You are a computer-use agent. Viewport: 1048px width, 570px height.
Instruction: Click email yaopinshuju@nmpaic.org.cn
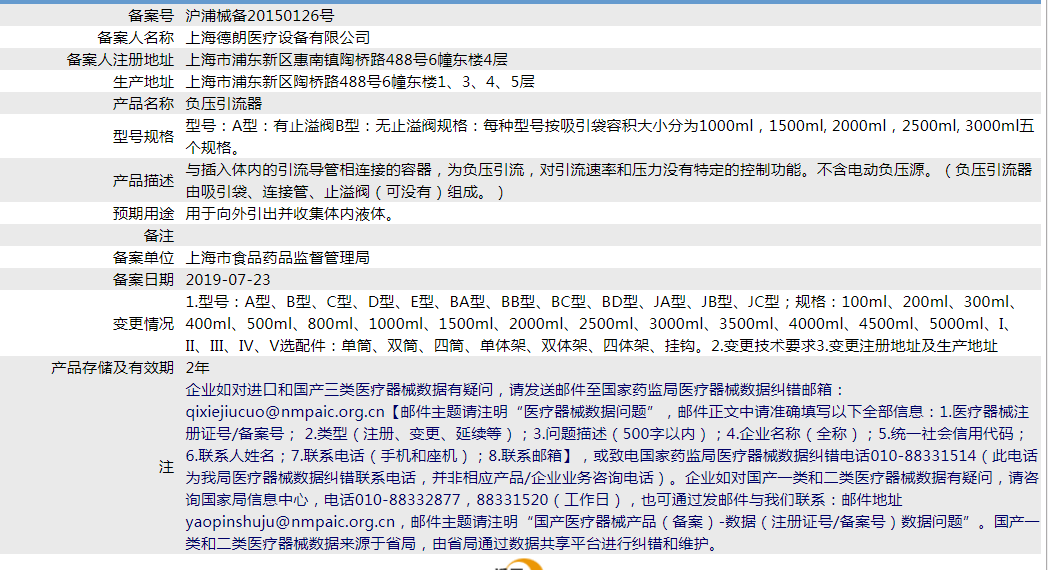coord(291,522)
